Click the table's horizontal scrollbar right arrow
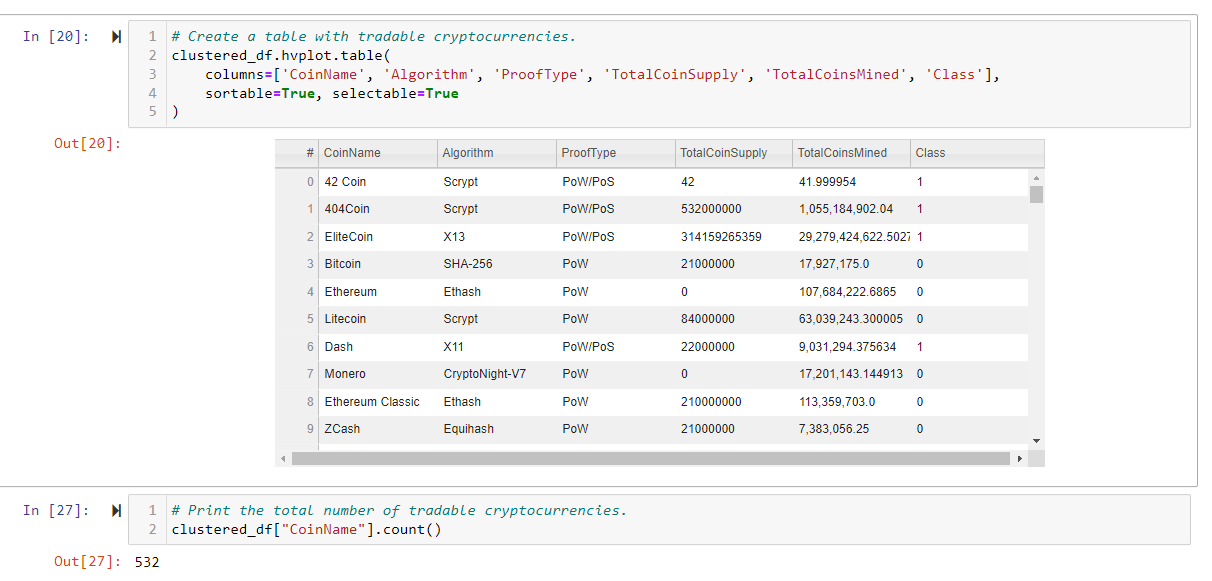Screen dimensions: 1212x581 pyautogui.click(x=1020, y=459)
